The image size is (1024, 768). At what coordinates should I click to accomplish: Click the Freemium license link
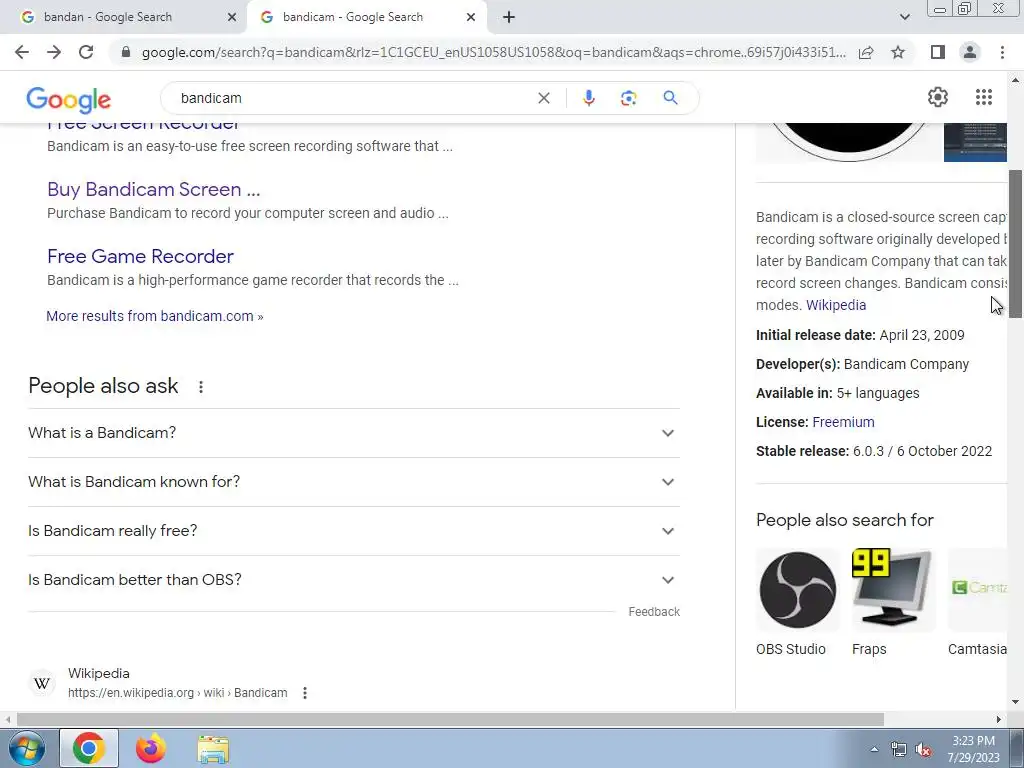pyautogui.click(x=843, y=422)
